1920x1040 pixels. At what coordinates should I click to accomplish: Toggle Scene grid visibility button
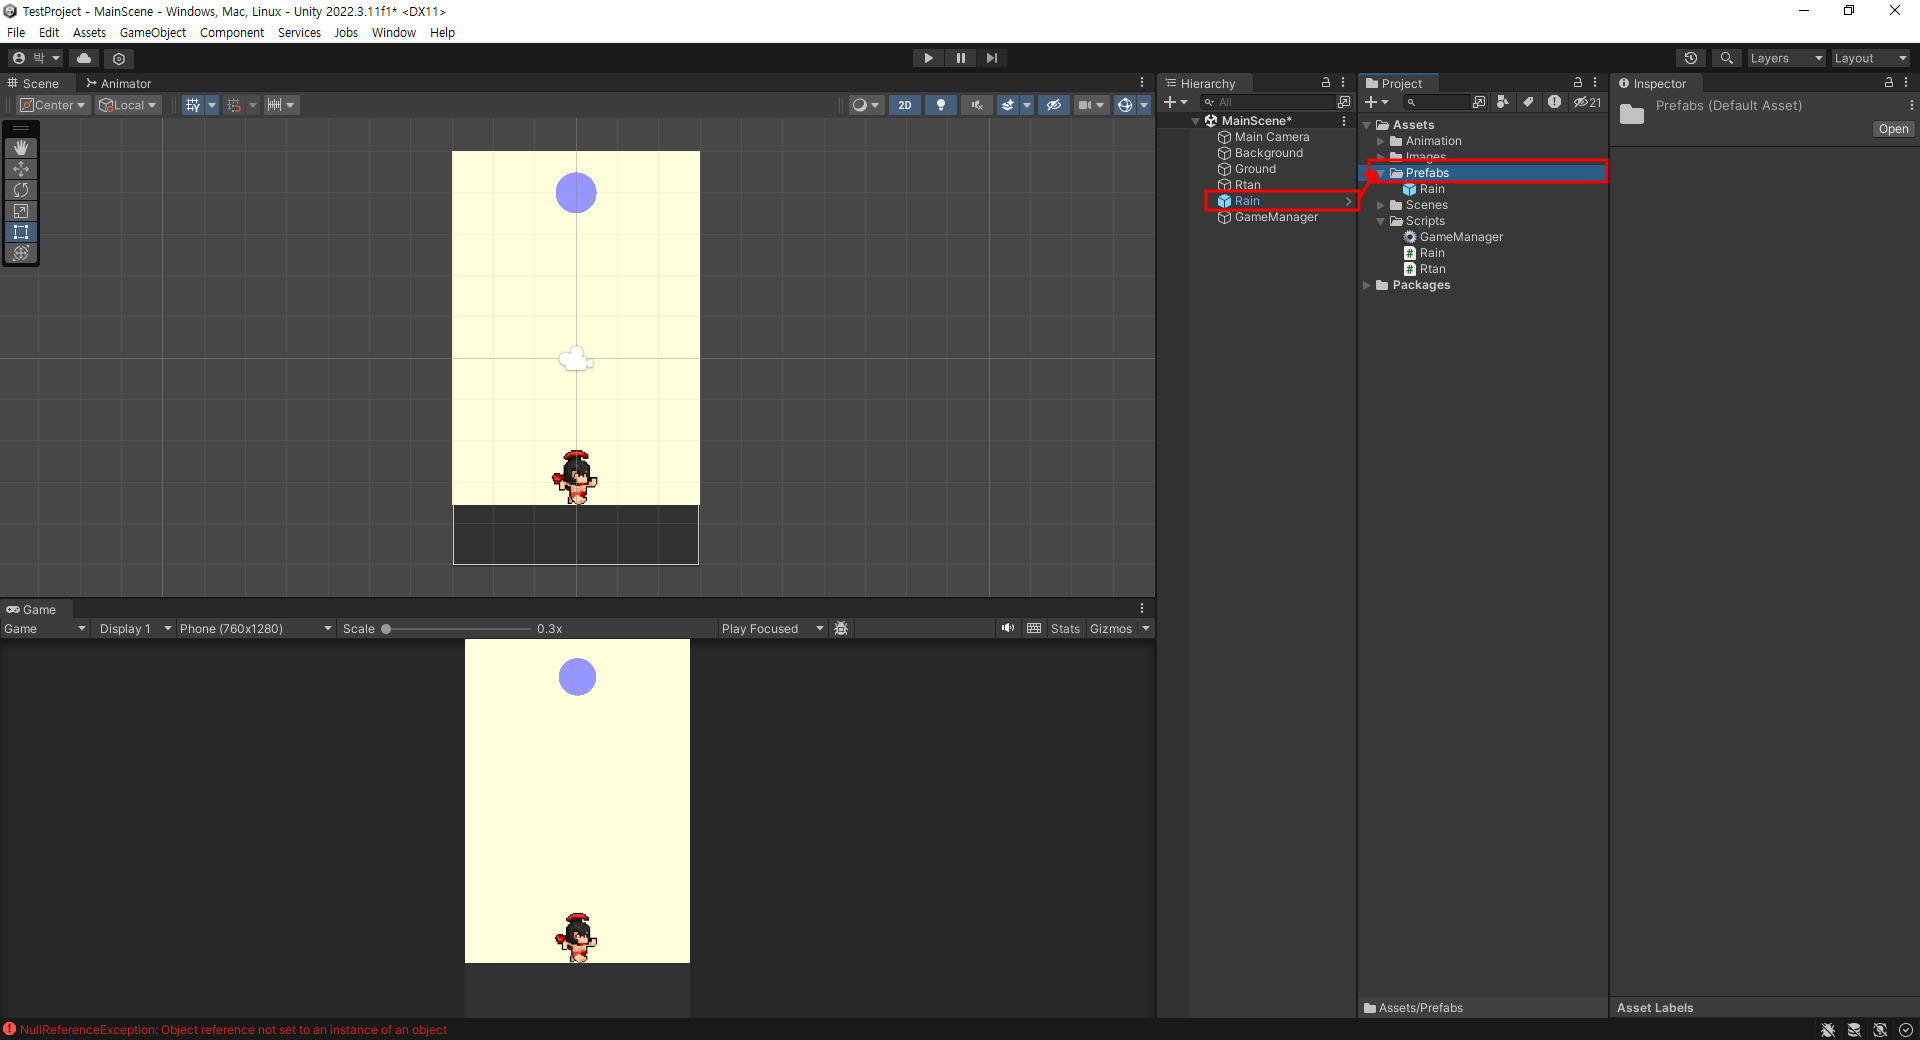pos(193,105)
